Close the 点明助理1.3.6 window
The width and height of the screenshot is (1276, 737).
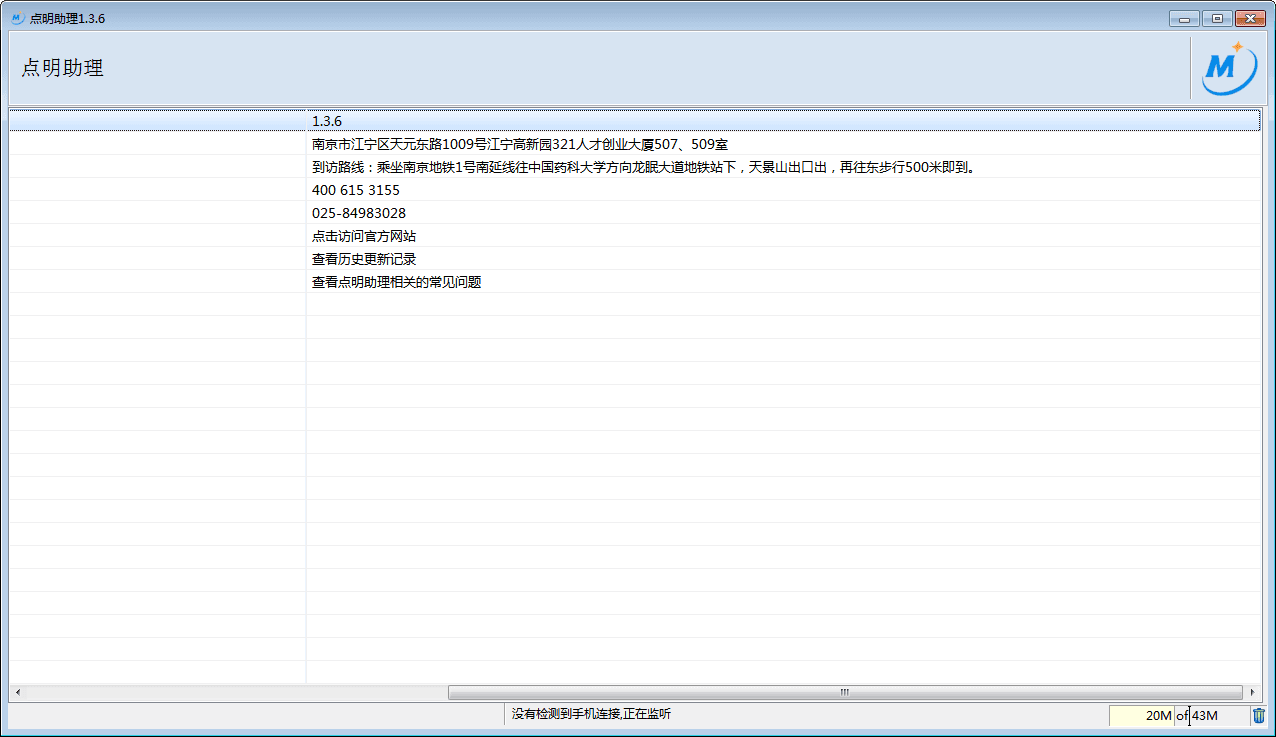click(1250, 18)
